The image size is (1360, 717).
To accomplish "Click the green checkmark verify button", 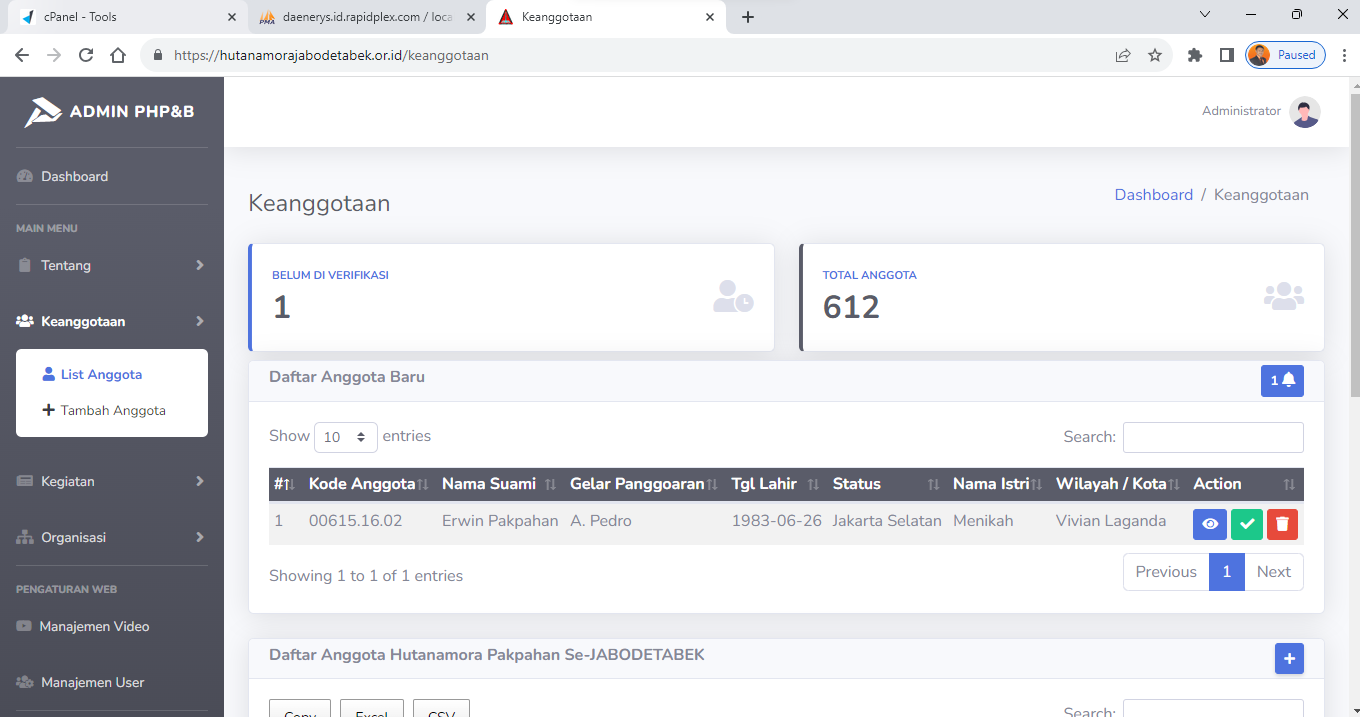I will [1246, 524].
